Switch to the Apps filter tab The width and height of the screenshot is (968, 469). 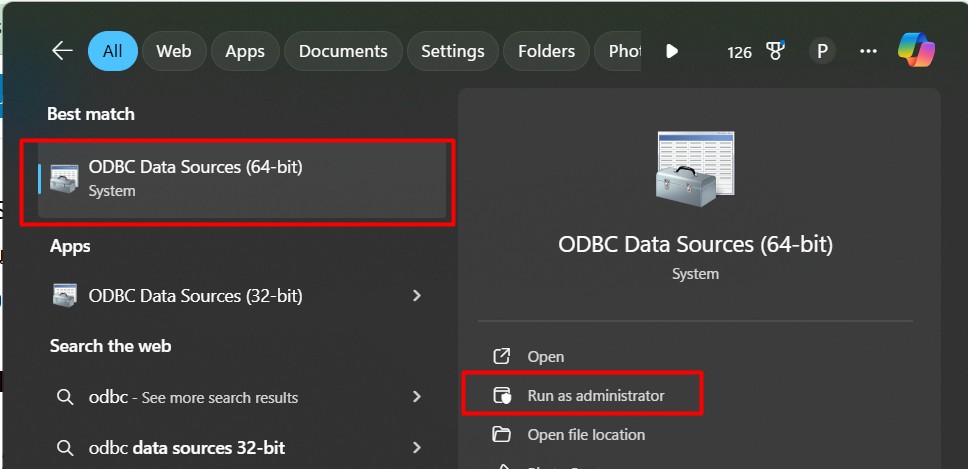(x=245, y=51)
